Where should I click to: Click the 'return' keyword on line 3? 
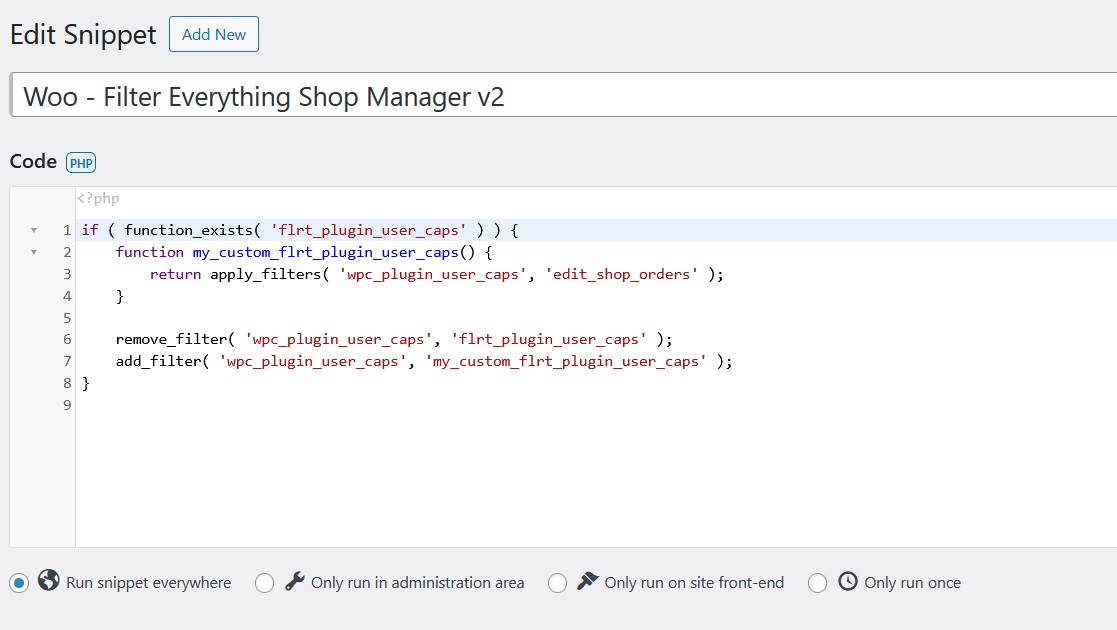175,274
